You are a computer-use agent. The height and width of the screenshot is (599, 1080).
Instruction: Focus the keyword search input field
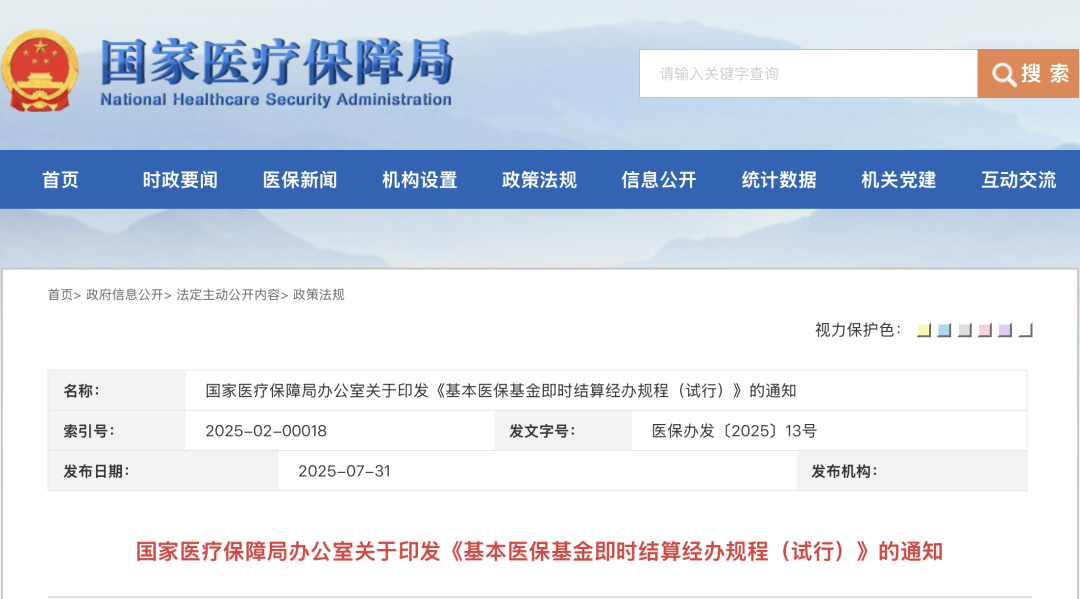click(x=808, y=74)
